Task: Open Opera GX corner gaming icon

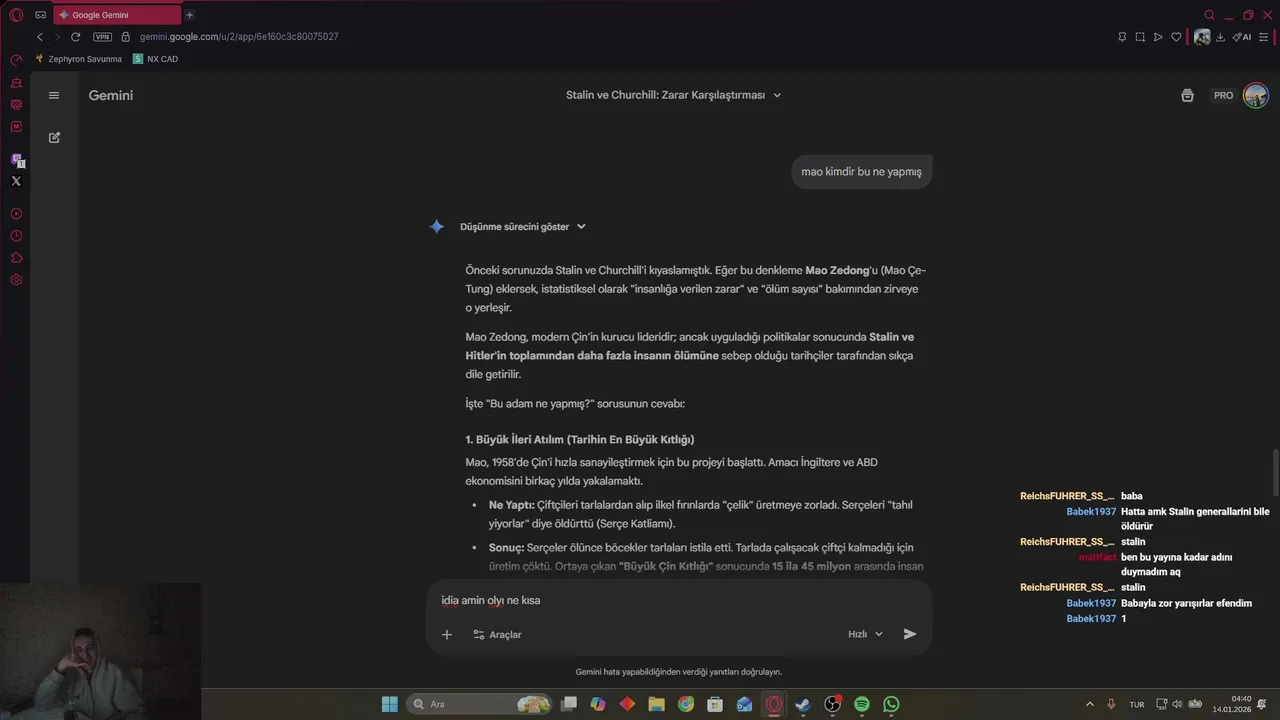Action: 41,15
